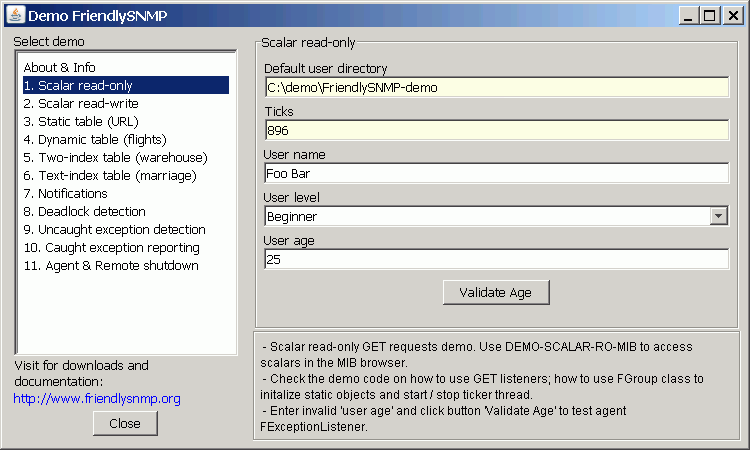The width and height of the screenshot is (750, 450).
Task: Click into the User age field
Action: point(496,259)
